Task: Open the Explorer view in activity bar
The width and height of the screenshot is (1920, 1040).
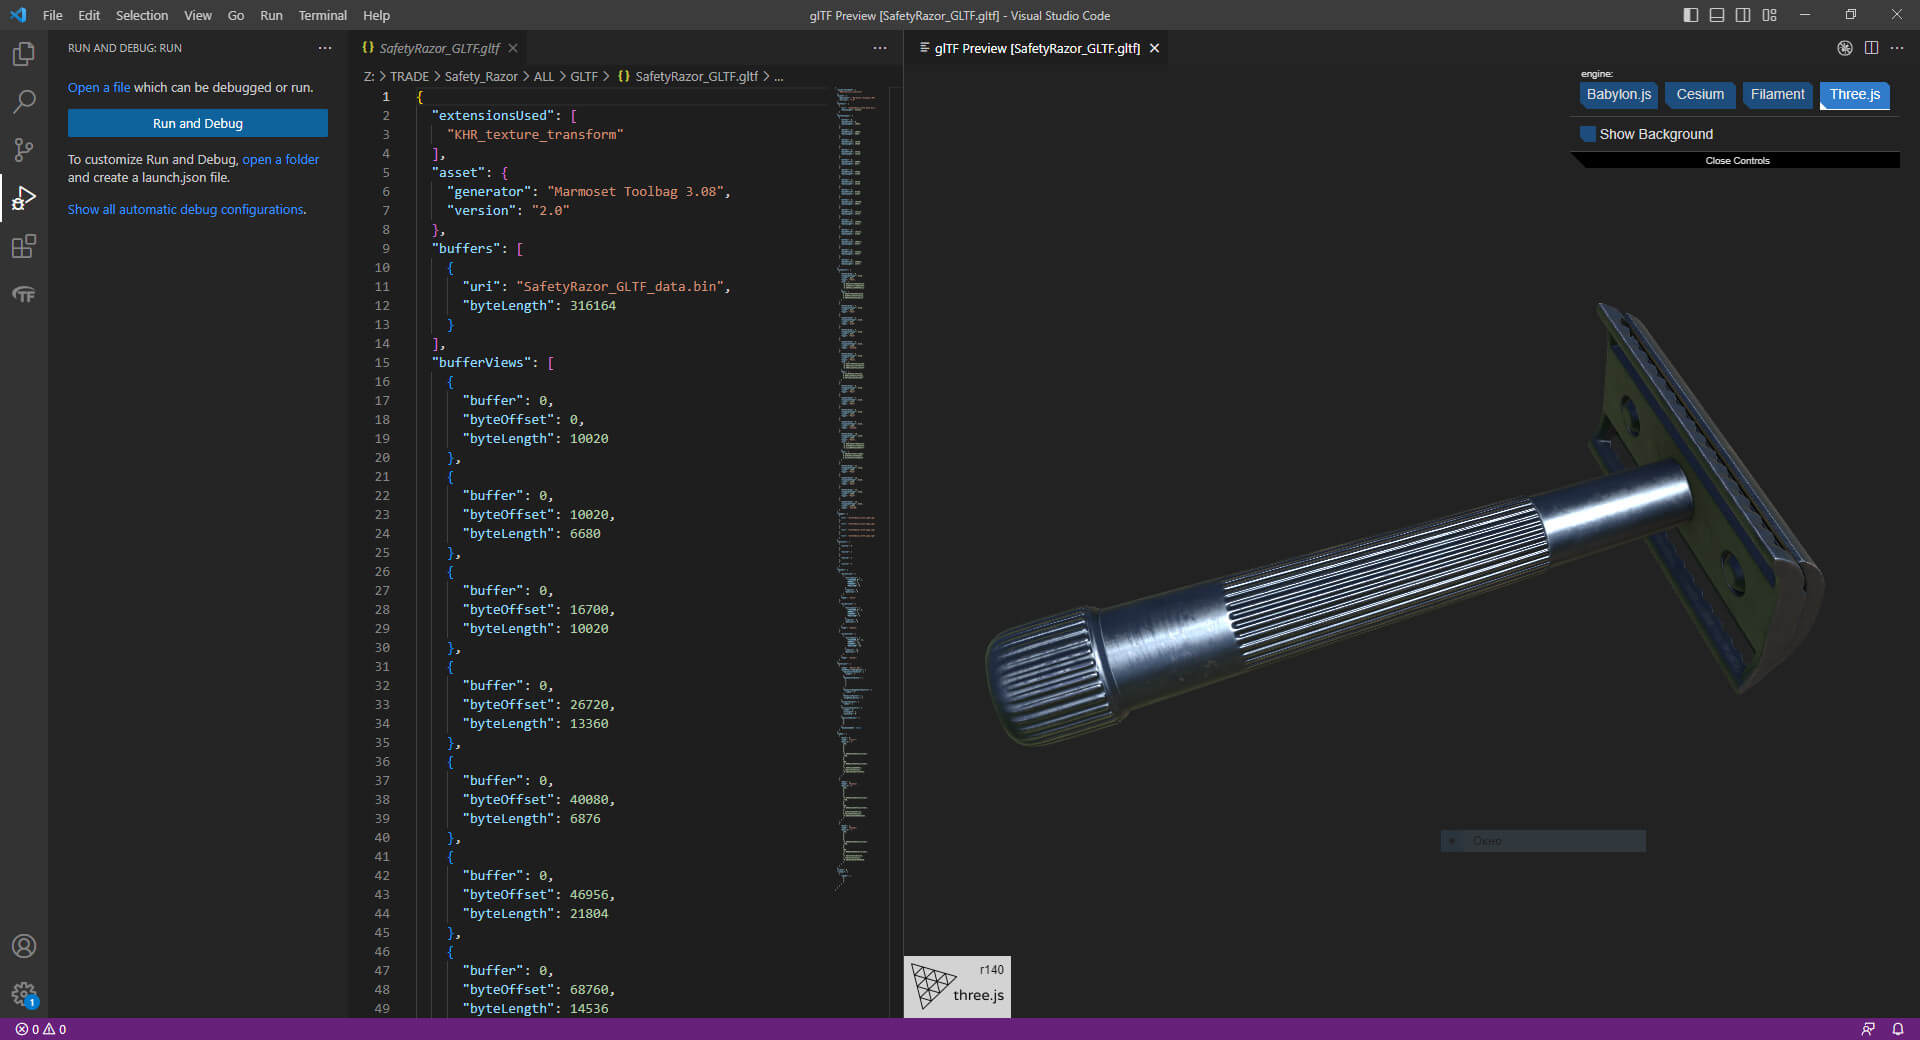Action: click(x=24, y=54)
